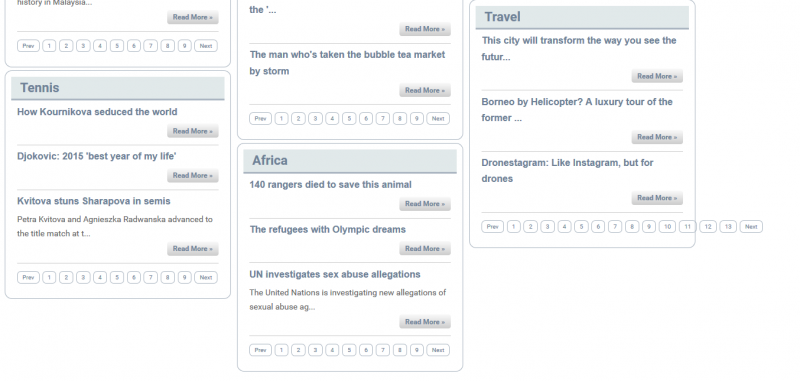Click Read More under Malaysia history article

point(193,17)
